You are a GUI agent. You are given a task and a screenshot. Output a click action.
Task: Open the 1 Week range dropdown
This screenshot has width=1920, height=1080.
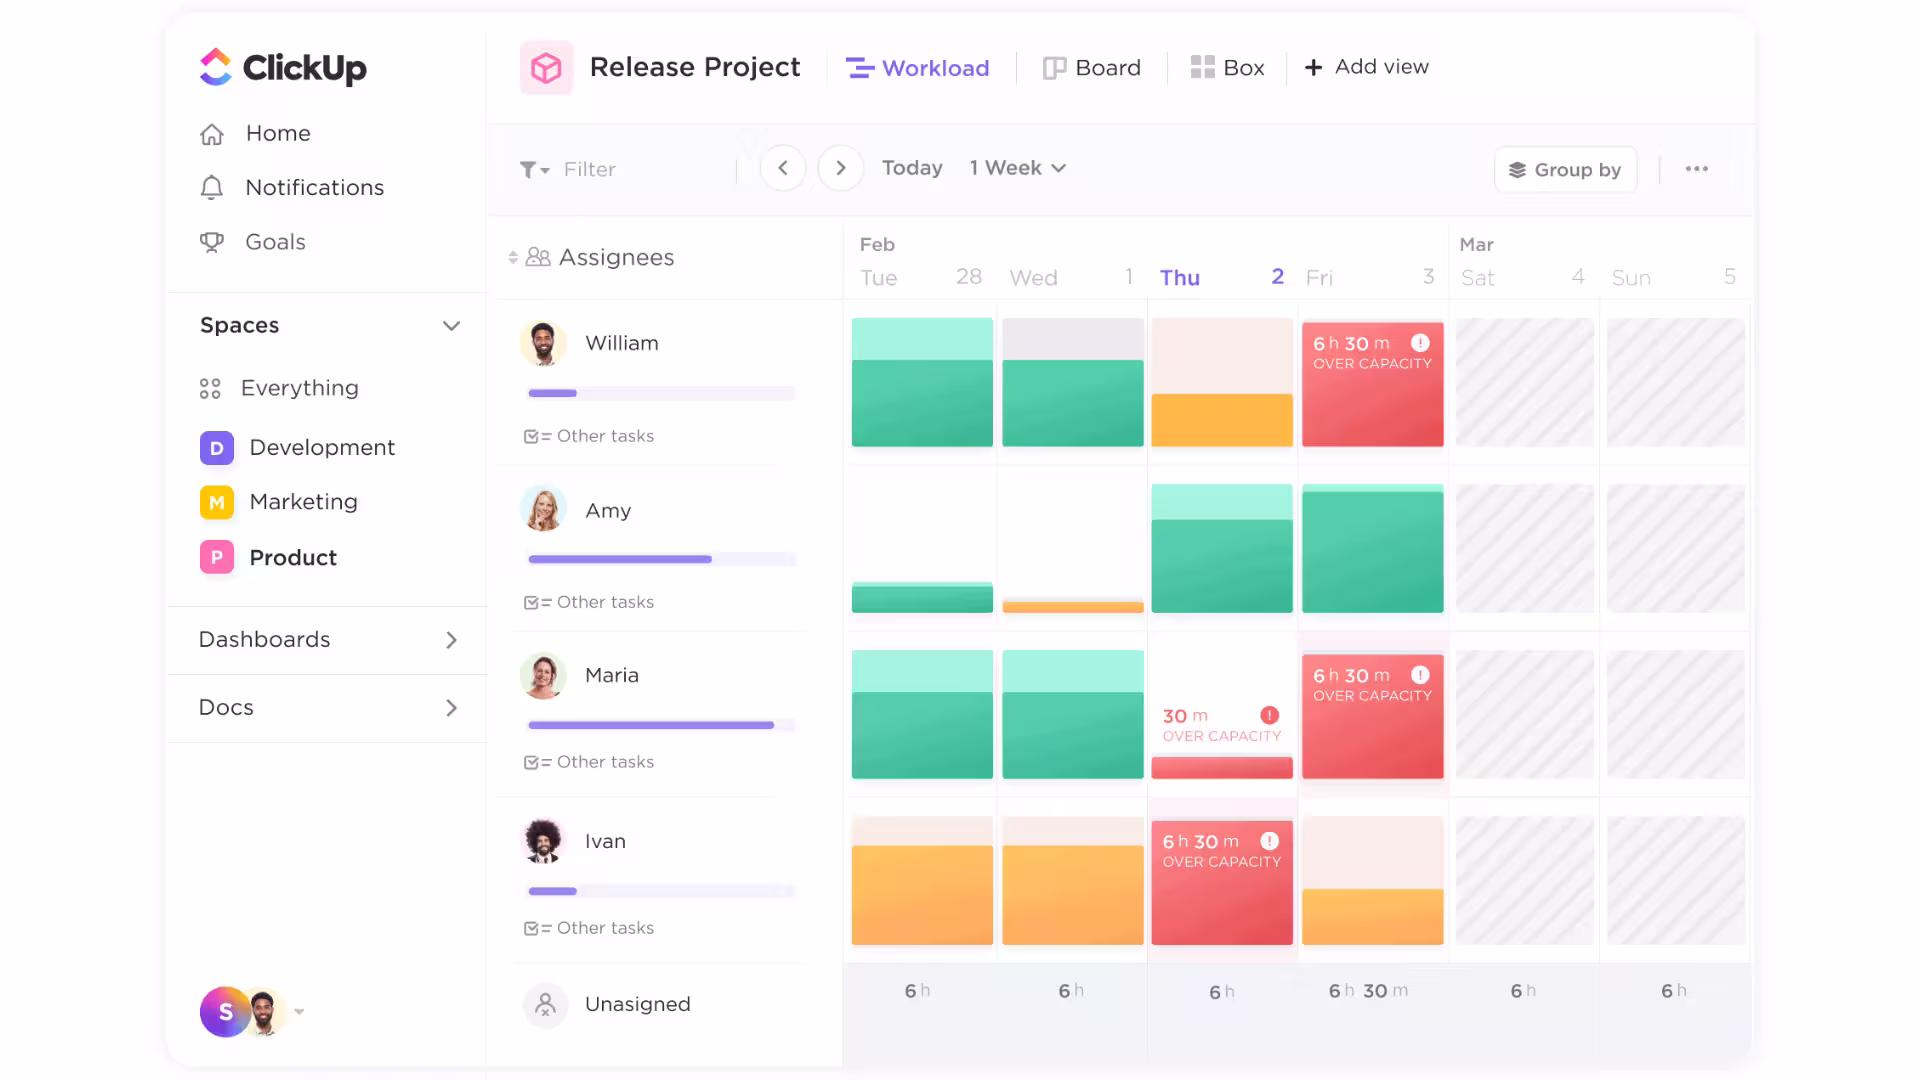click(x=1017, y=168)
